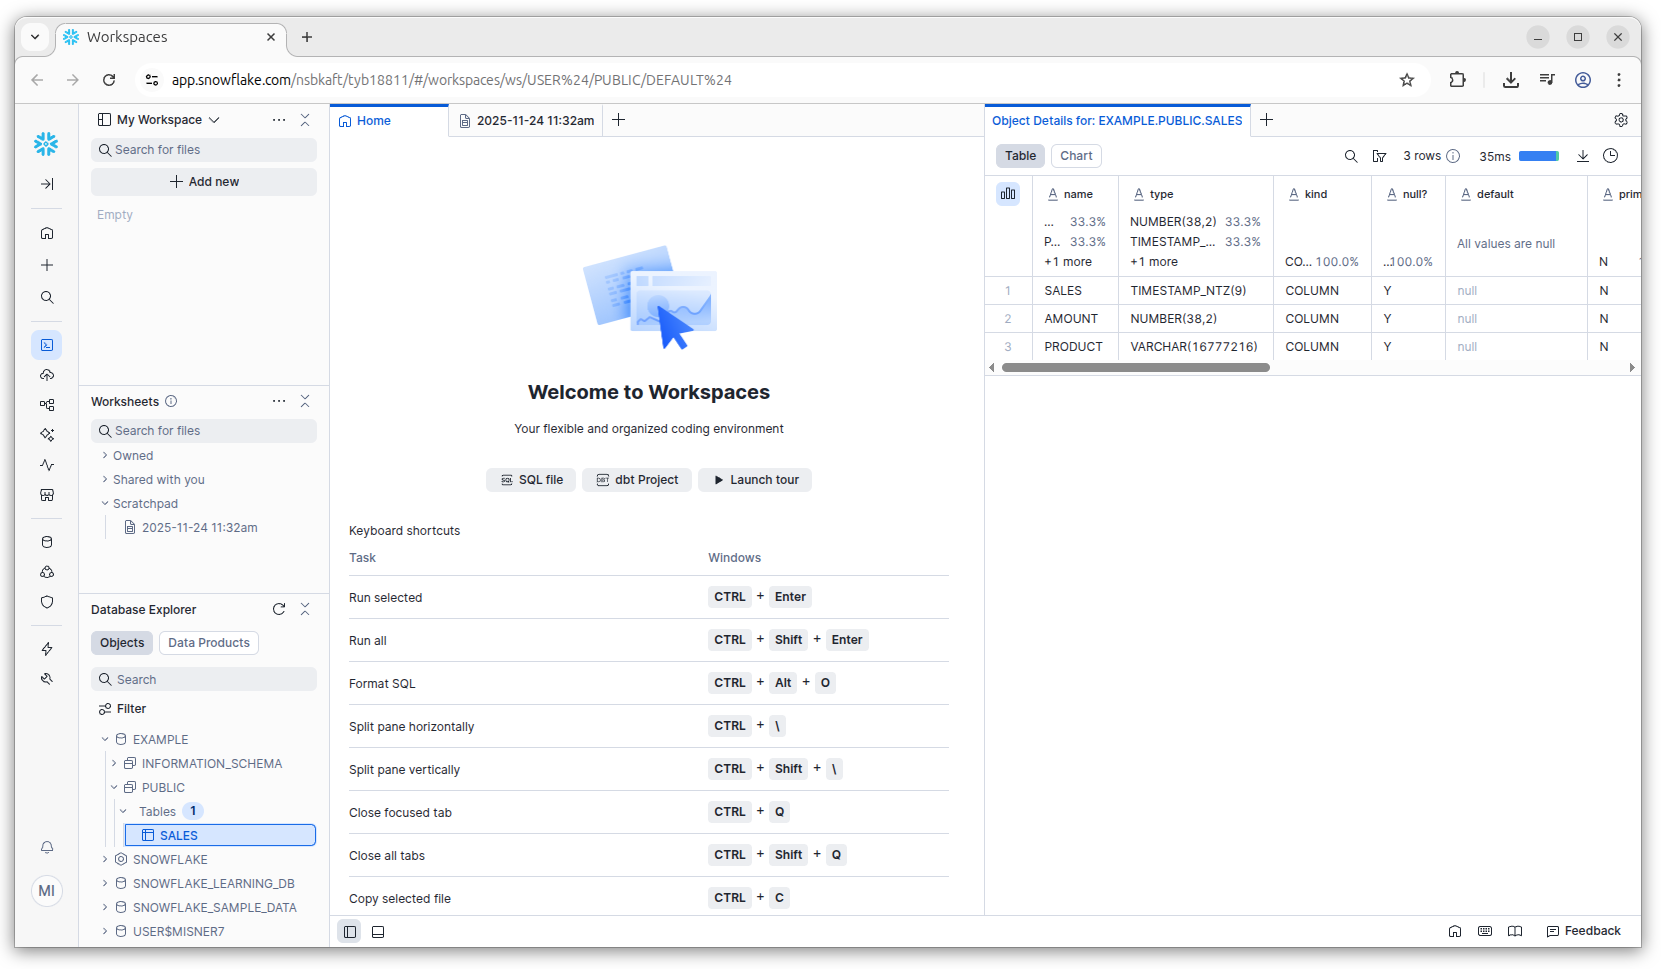This screenshot has width=1661, height=969.
Task: Switch to the Chart tab
Action: [x=1076, y=156]
